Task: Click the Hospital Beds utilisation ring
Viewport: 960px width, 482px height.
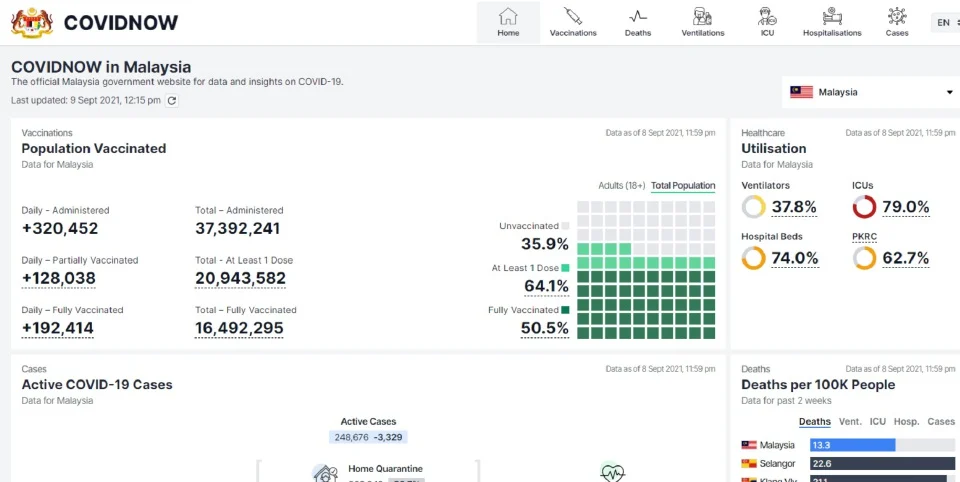Action: click(754, 258)
